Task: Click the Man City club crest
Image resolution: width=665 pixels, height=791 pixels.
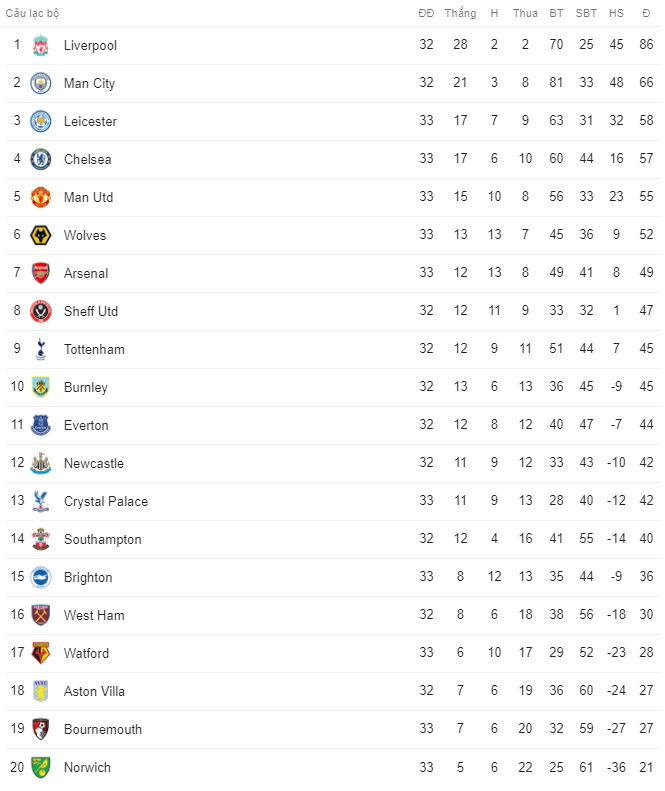Action: pos(41,83)
